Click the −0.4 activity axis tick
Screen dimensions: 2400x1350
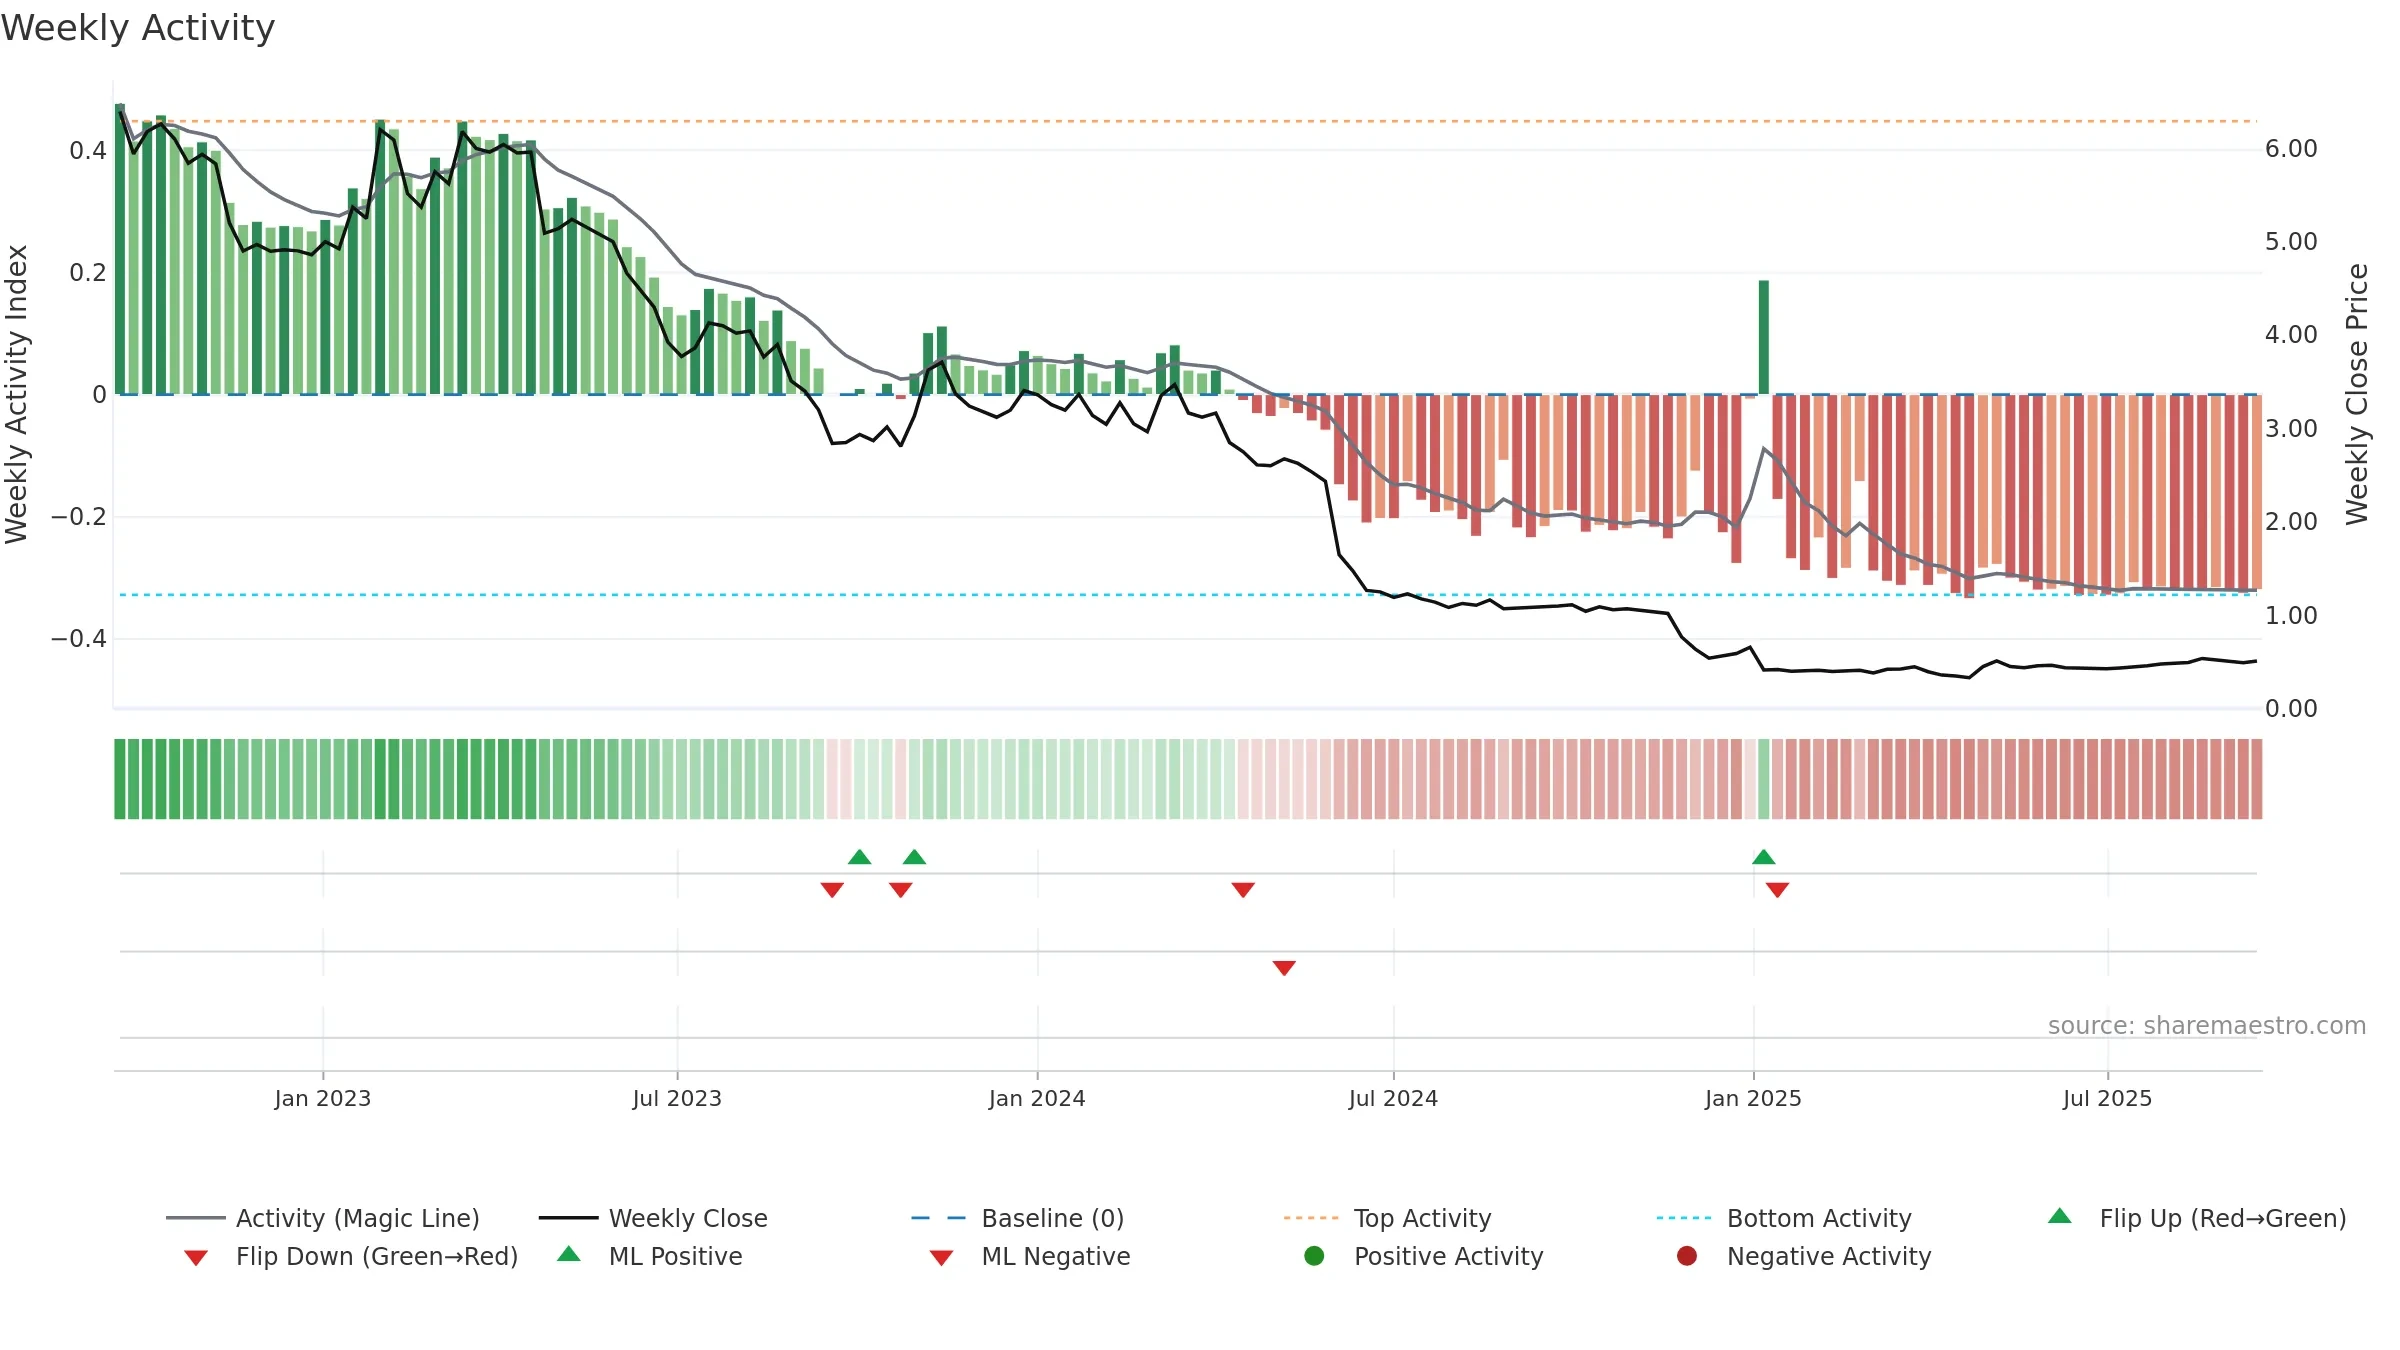(x=79, y=638)
